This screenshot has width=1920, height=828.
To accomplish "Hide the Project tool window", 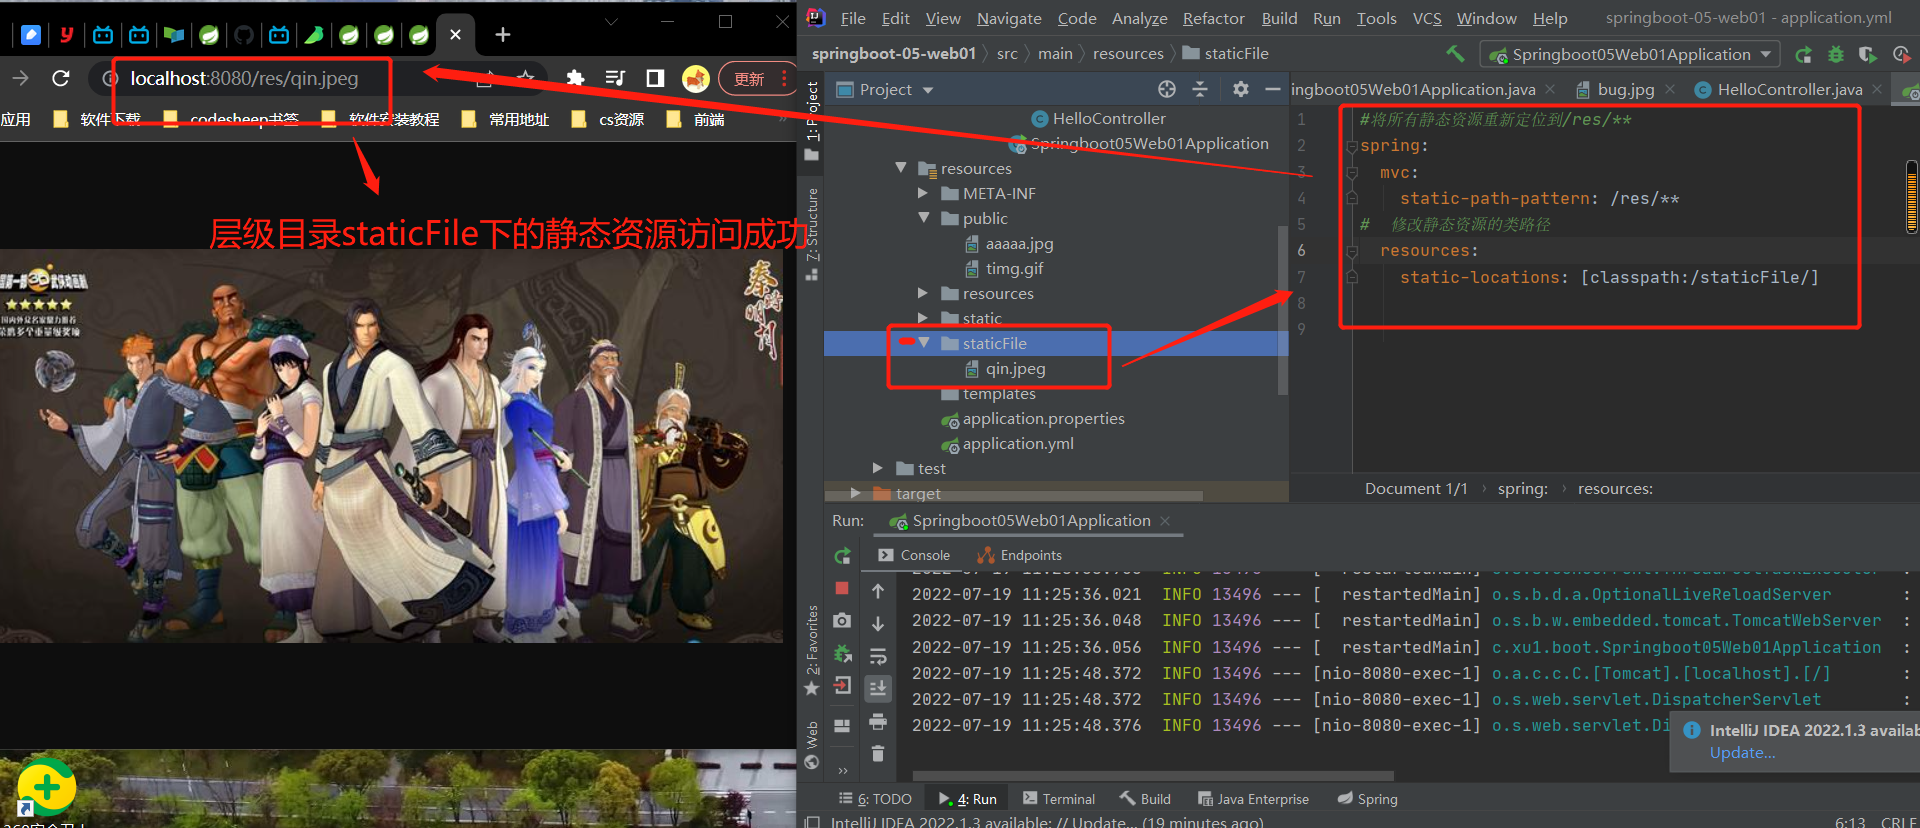I will [1273, 89].
